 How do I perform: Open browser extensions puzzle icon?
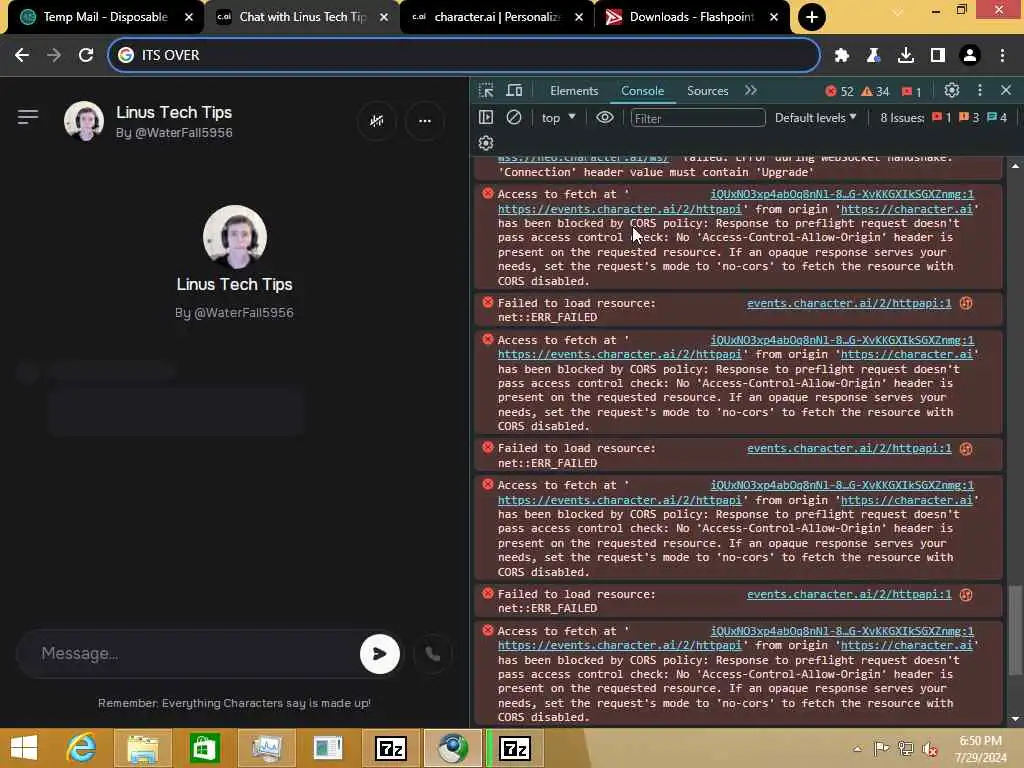tap(842, 56)
